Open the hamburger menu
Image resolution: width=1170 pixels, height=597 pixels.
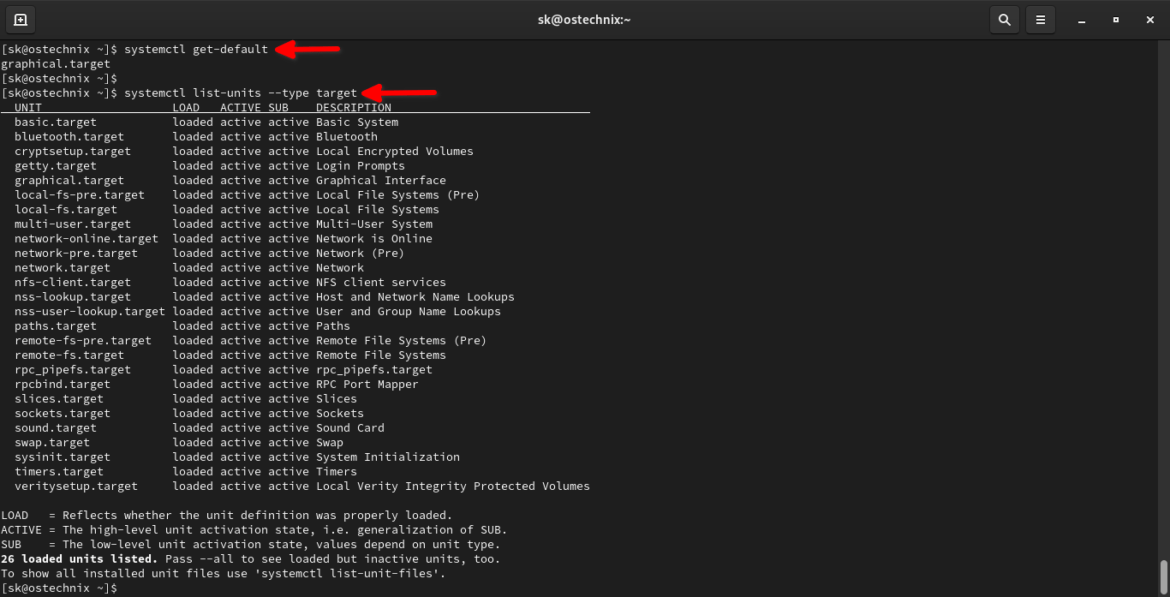coord(1040,19)
